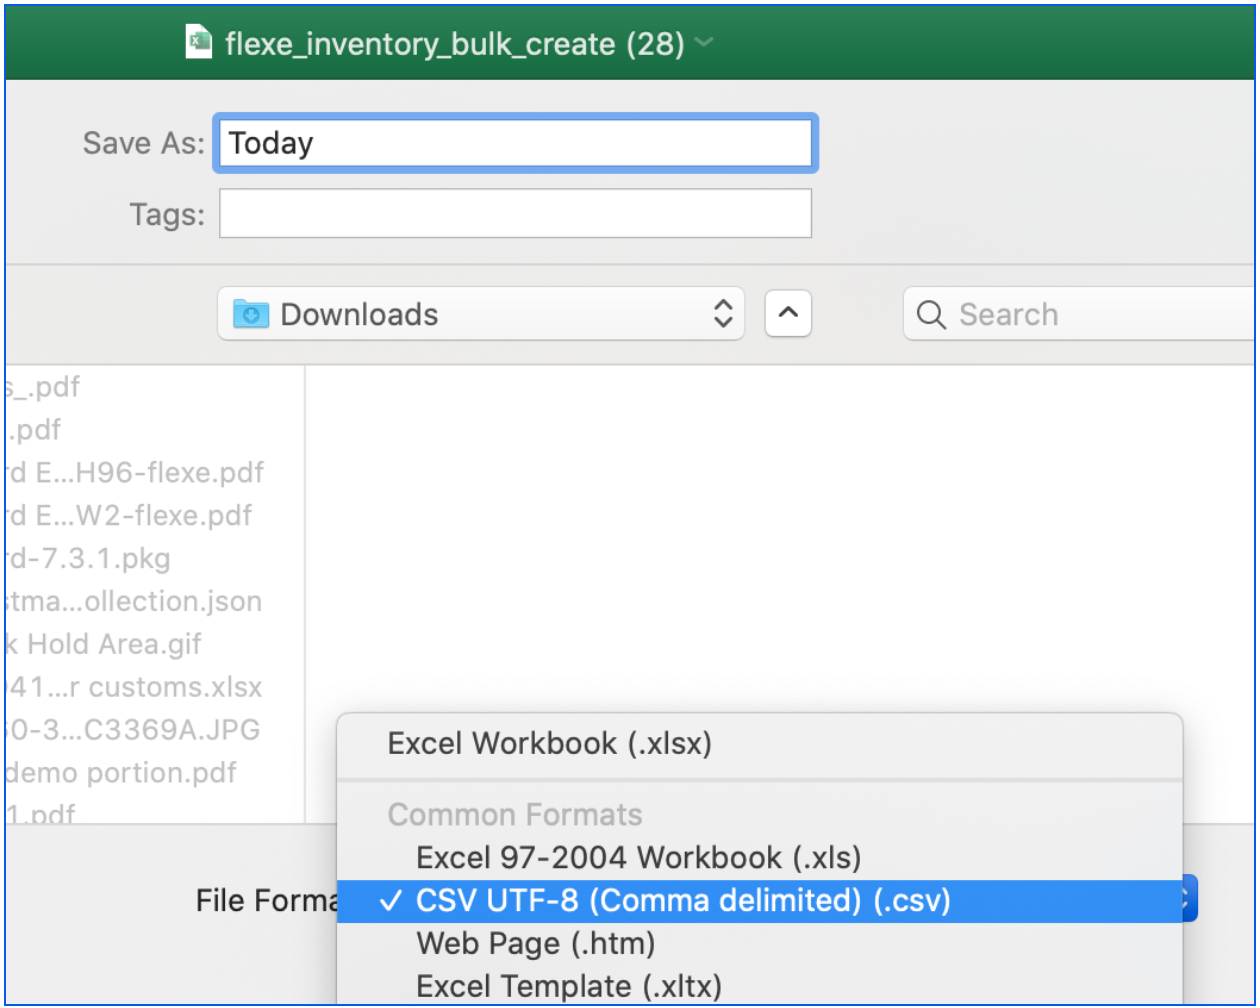Choose the Web Page (.htm) format

[535, 943]
